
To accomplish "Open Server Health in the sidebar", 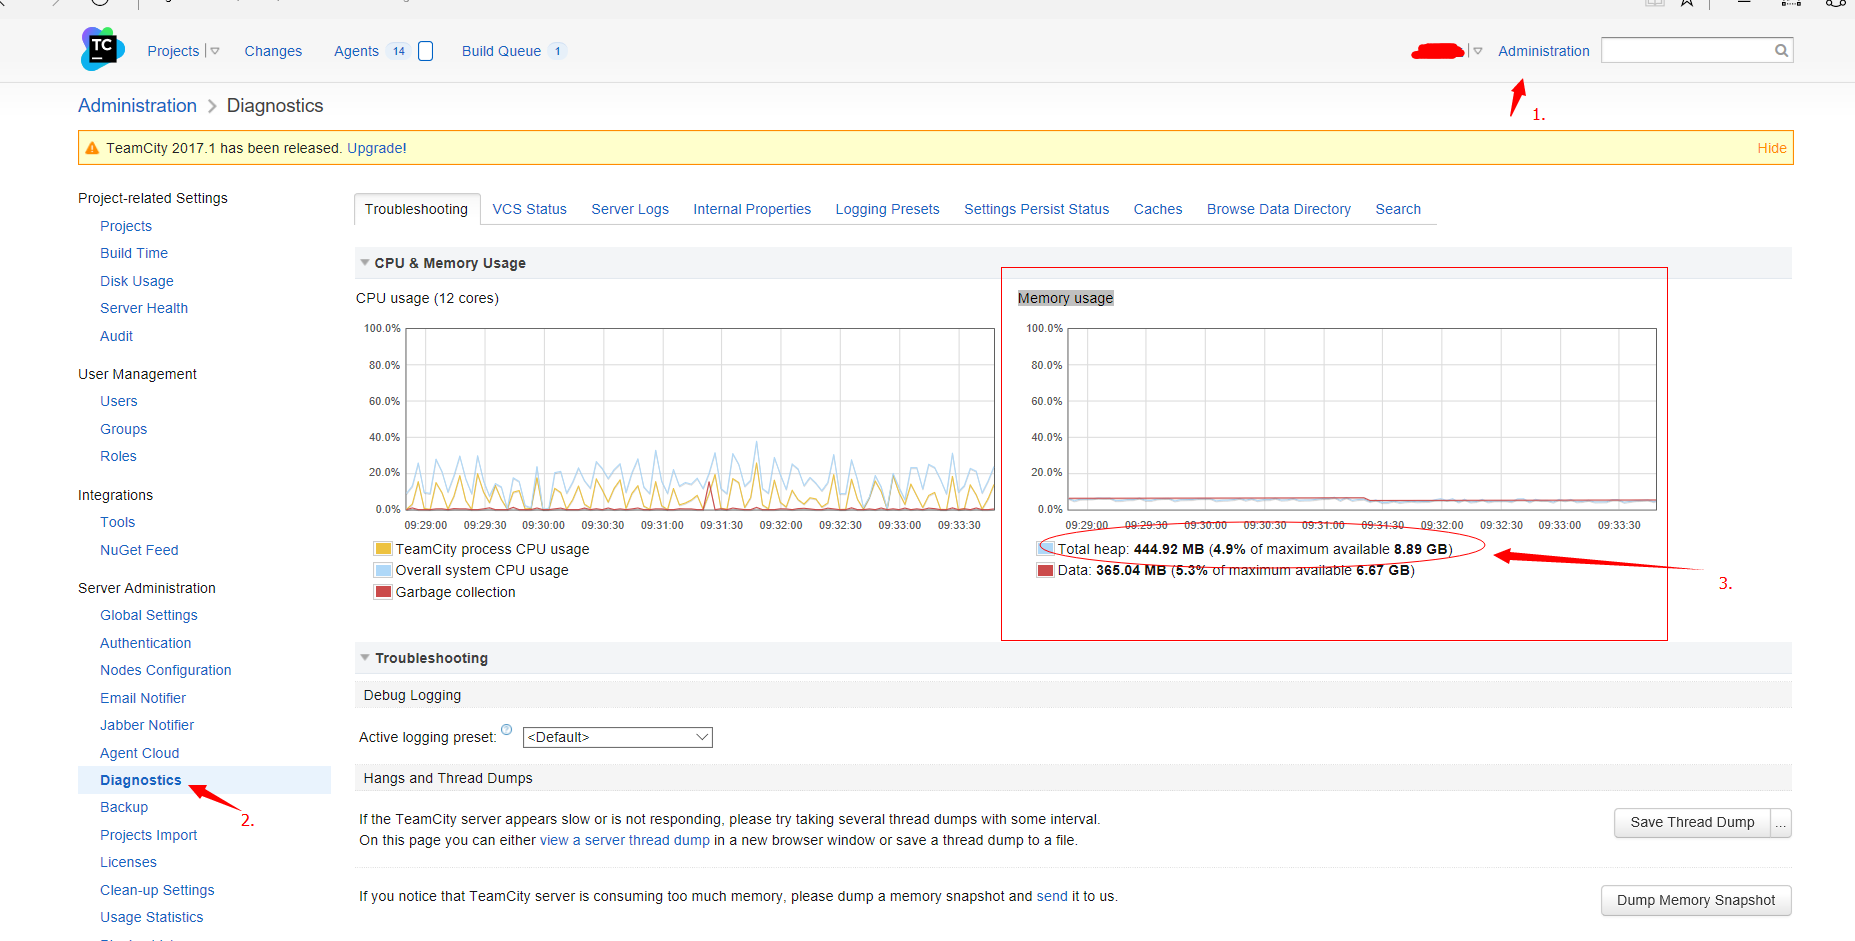I will pyautogui.click(x=144, y=308).
